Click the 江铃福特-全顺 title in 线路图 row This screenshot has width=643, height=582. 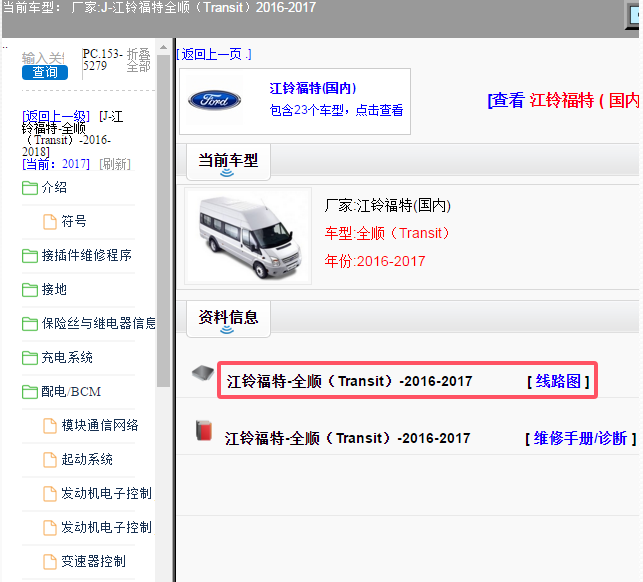pos(349,381)
